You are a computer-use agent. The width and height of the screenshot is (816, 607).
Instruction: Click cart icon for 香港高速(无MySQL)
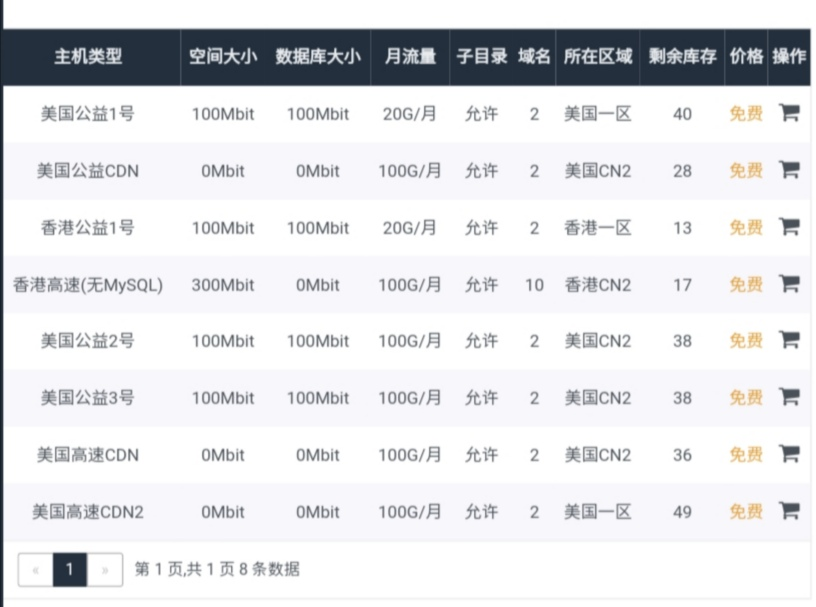[789, 284]
